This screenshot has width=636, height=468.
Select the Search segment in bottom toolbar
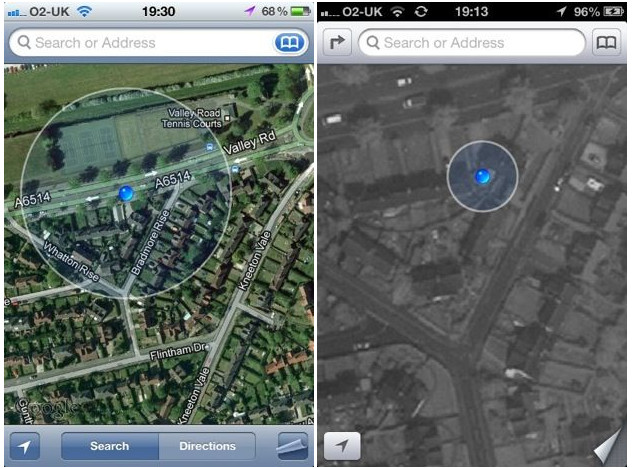tap(110, 446)
